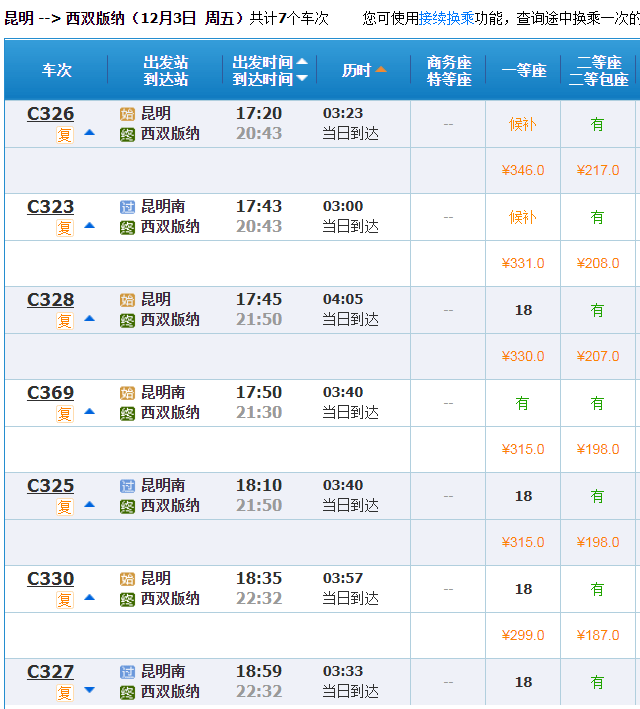This screenshot has width=640, height=709.
Task: Click first-class seat count 18 for C328
Action: [523, 310]
